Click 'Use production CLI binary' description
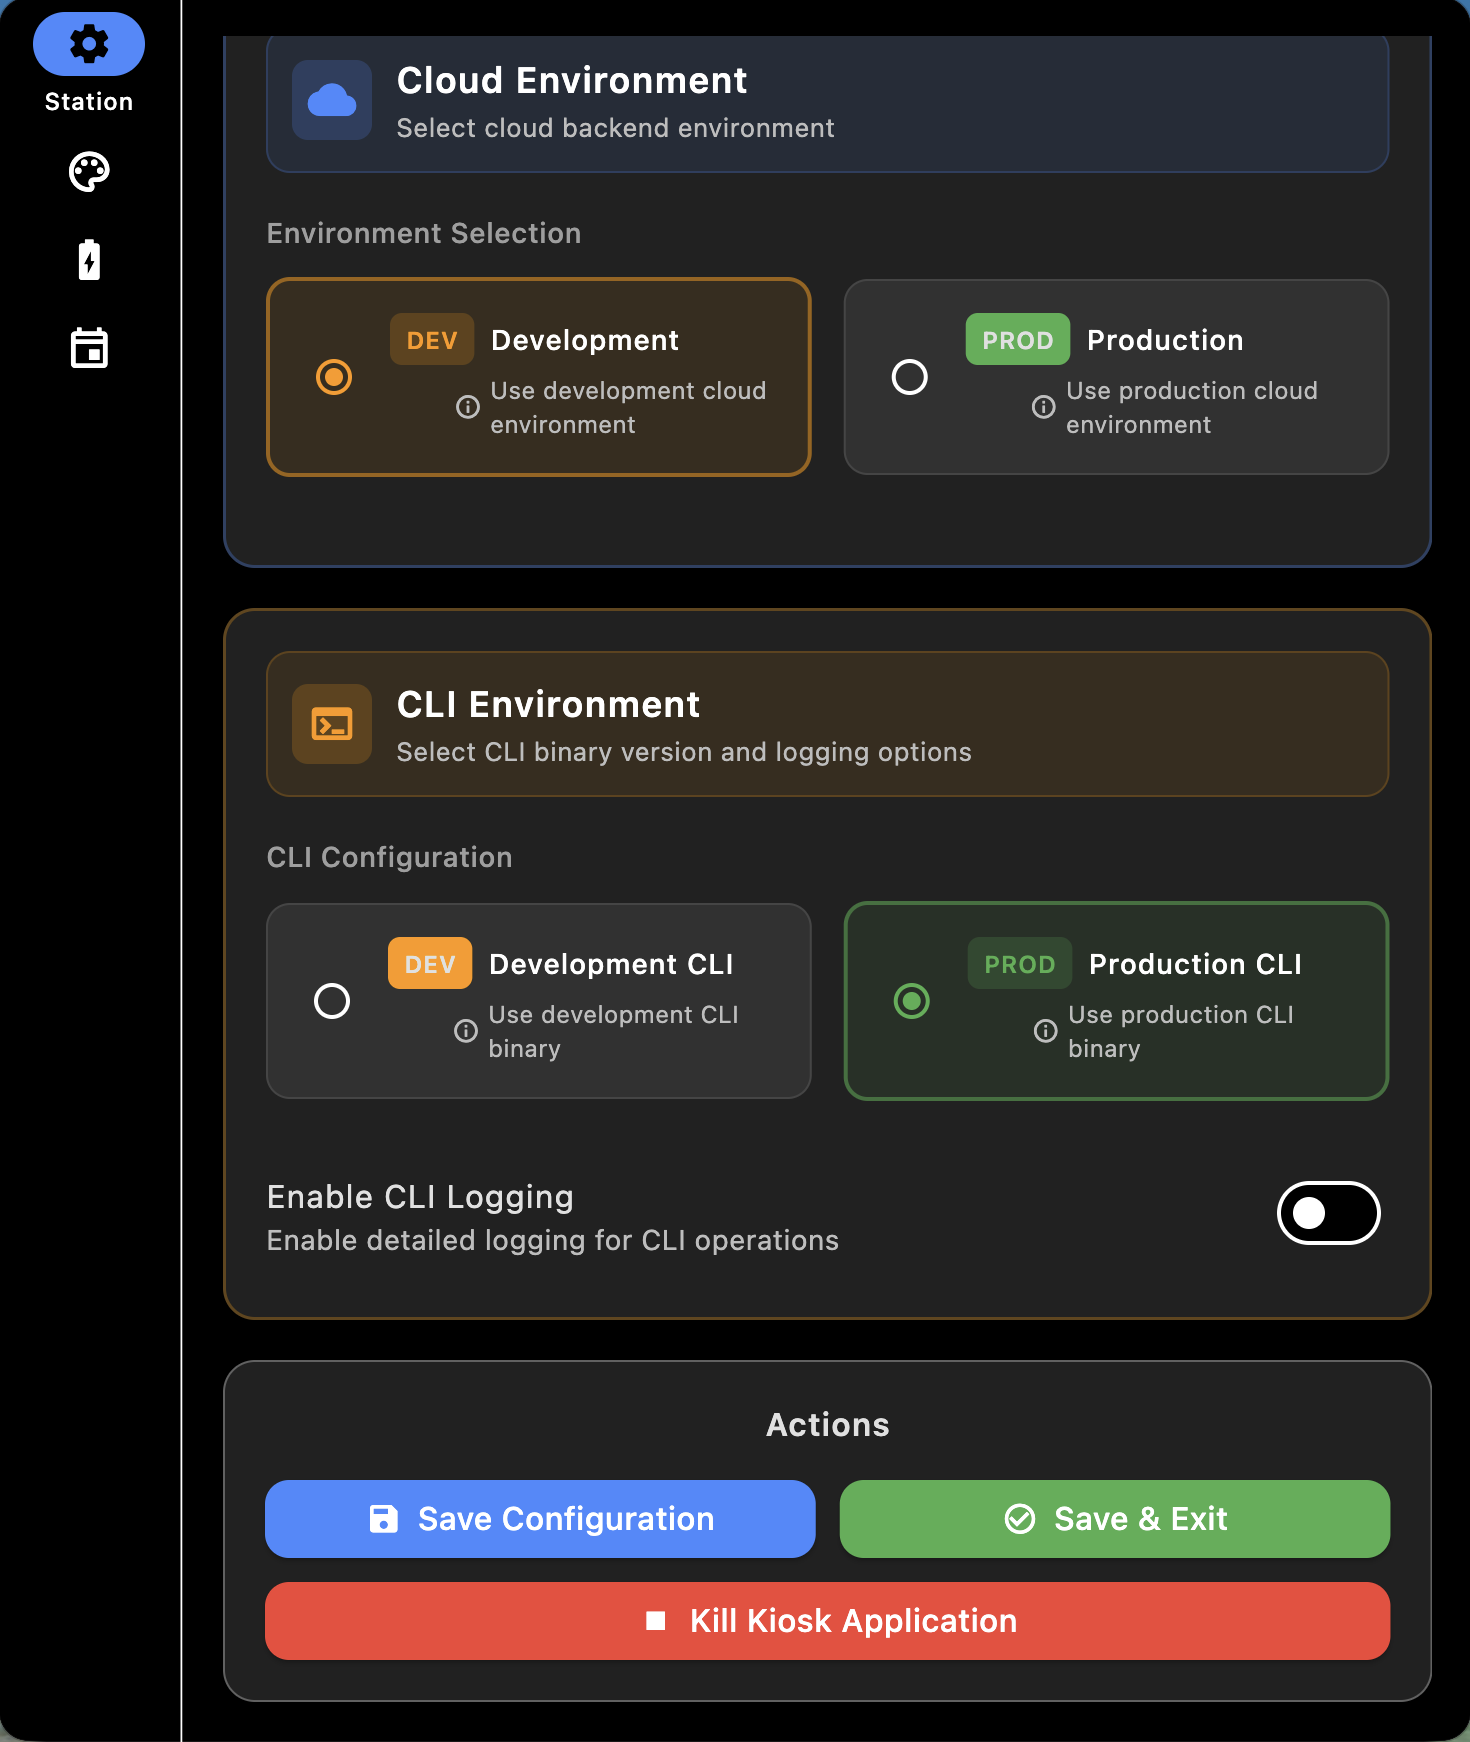Viewport: 1470px width, 1742px height. point(1181,1031)
